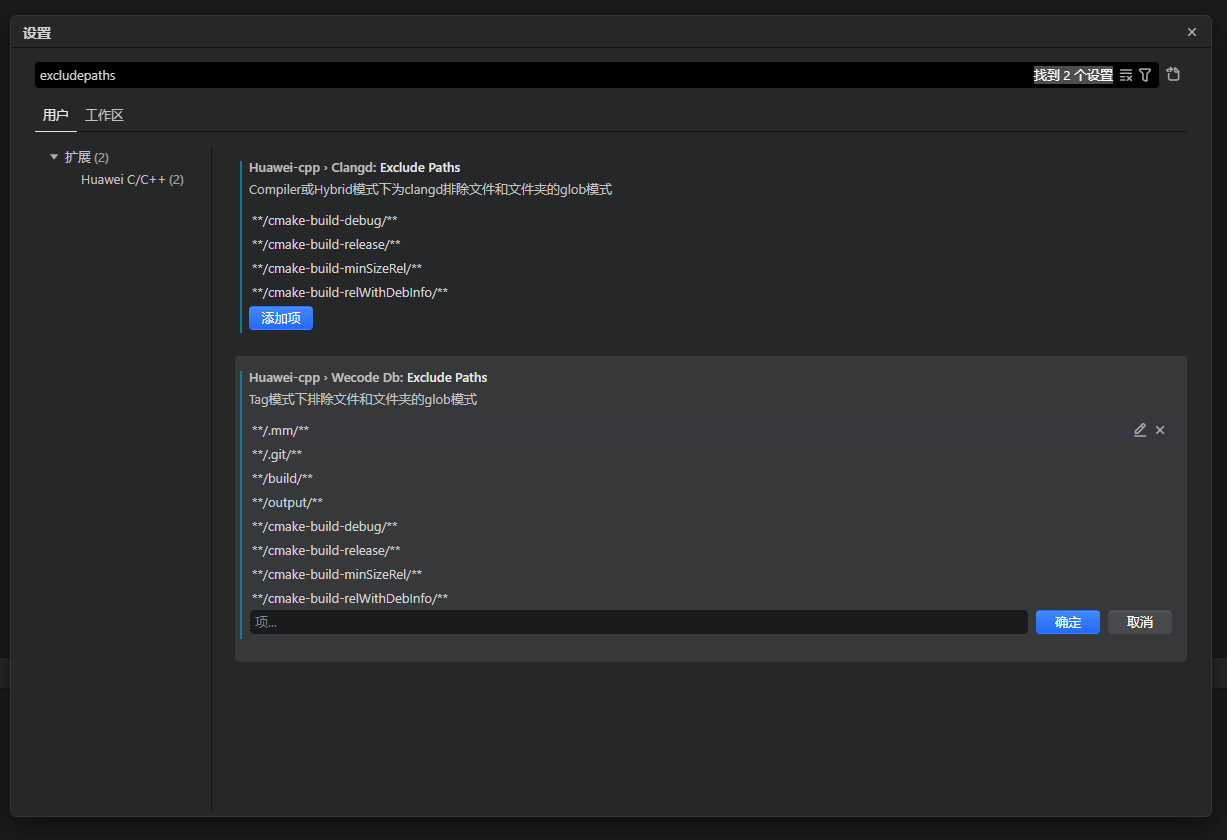Select the **/.mm/** entry

[281, 430]
